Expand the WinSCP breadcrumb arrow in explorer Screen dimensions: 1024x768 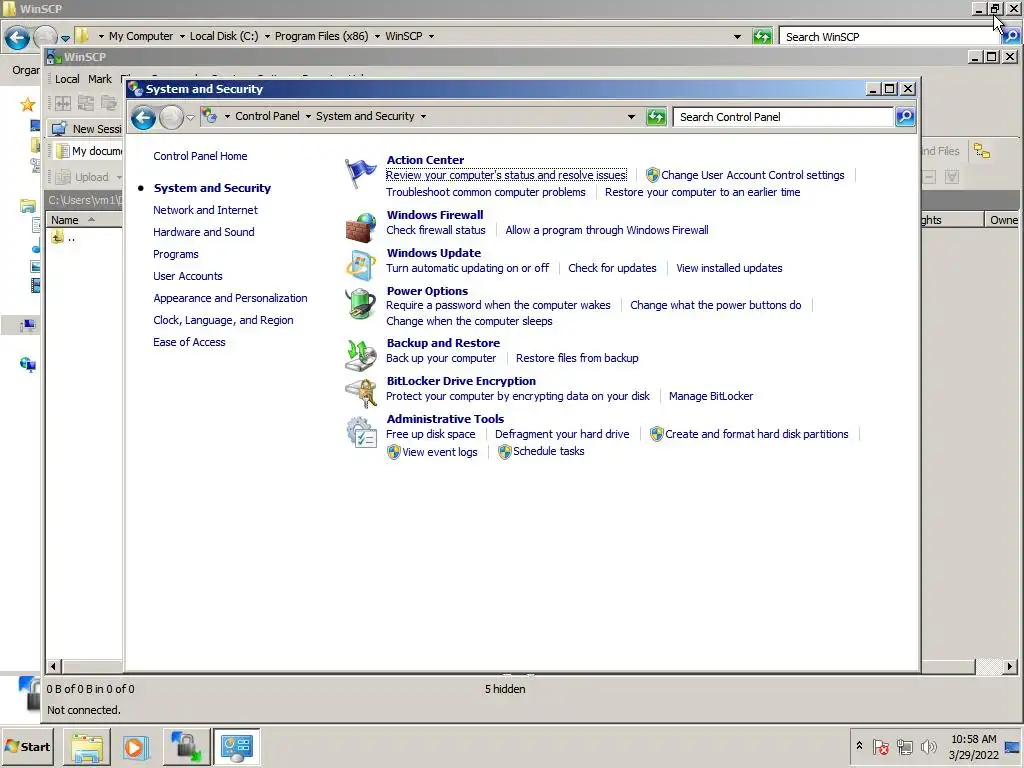tap(431, 37)
